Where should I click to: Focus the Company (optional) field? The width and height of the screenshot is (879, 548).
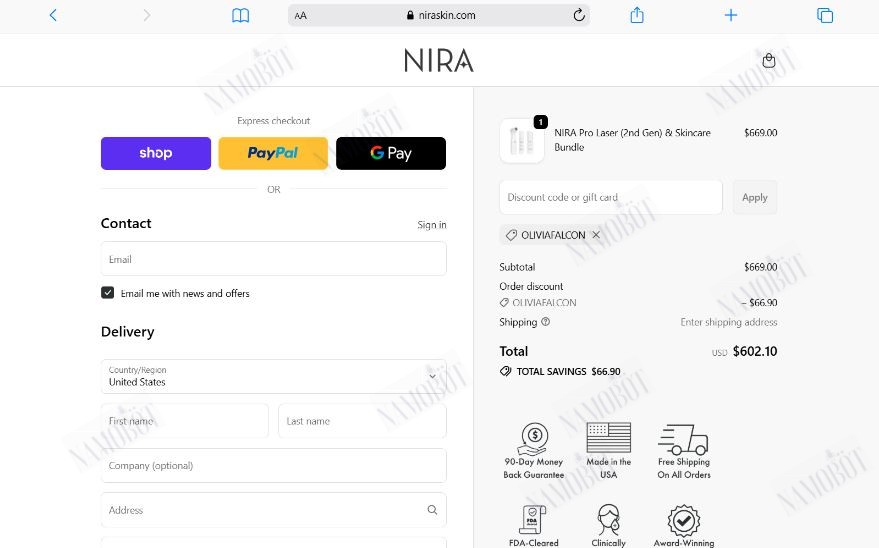[274, 465]
